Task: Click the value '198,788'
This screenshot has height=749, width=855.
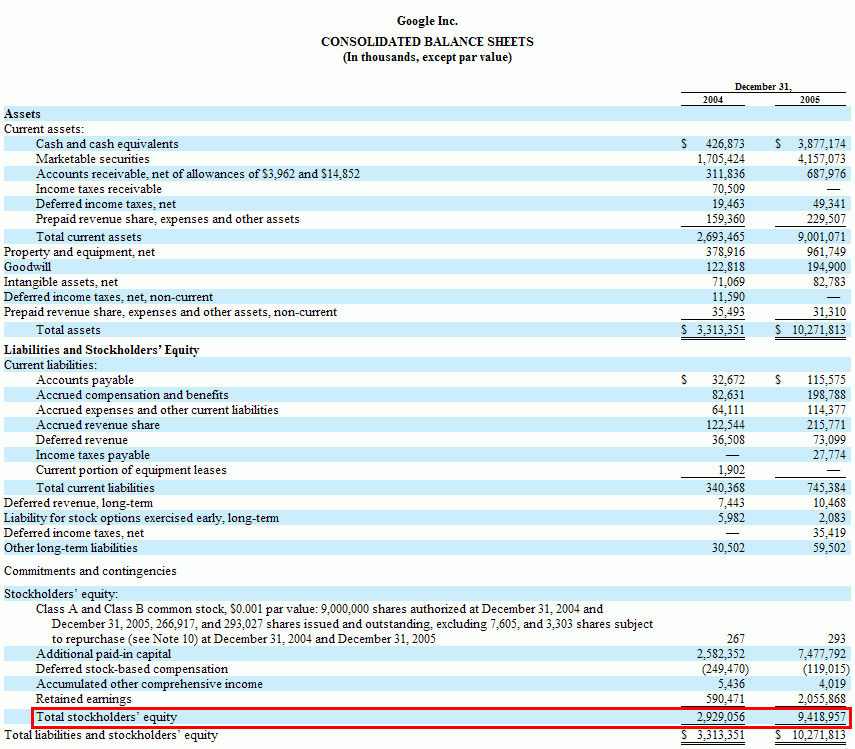Action: pos(826,395)
